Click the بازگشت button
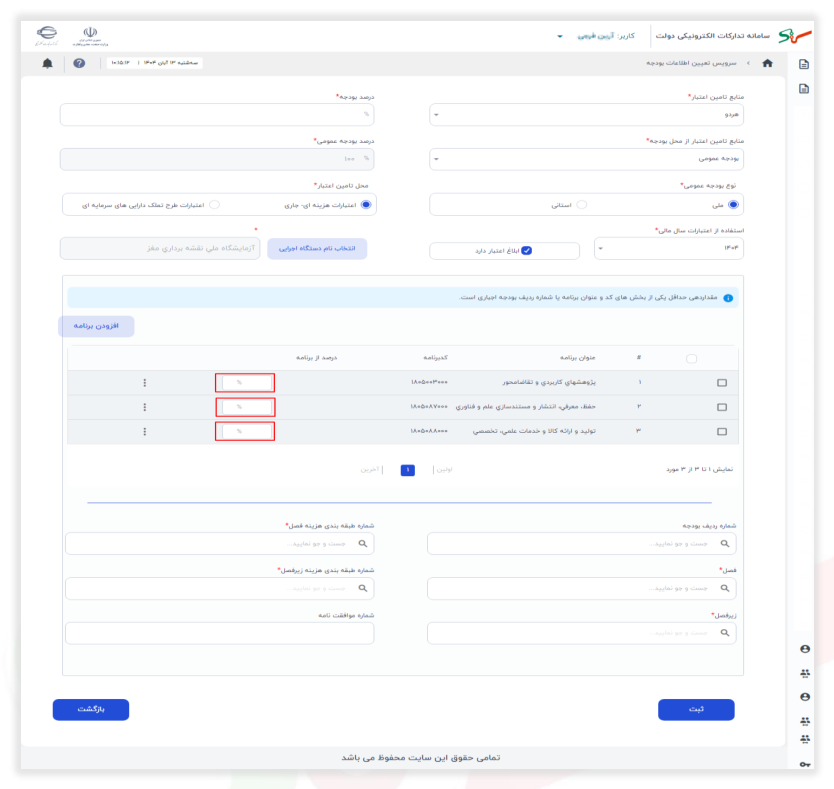Screen dimensions: 834x789 pyautogui.click(x=91, y=709)
